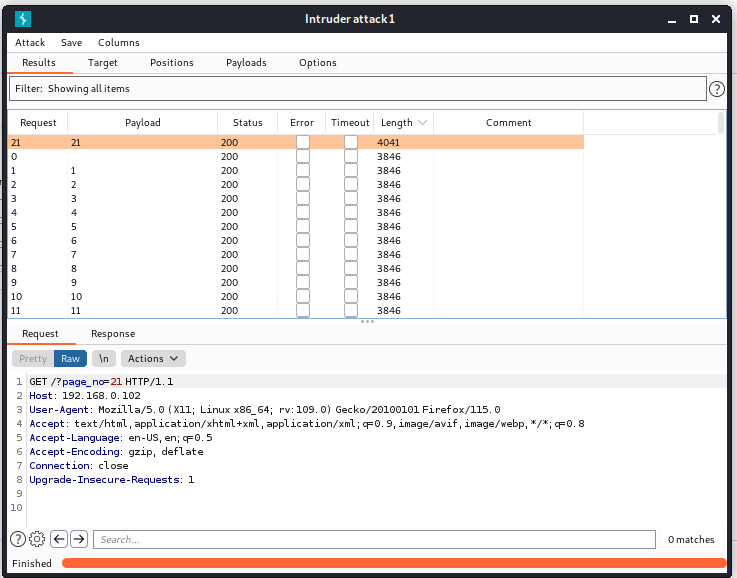The image size is (737, 578).
Task: Switch to the Positions tab
Action: (172, 62)
